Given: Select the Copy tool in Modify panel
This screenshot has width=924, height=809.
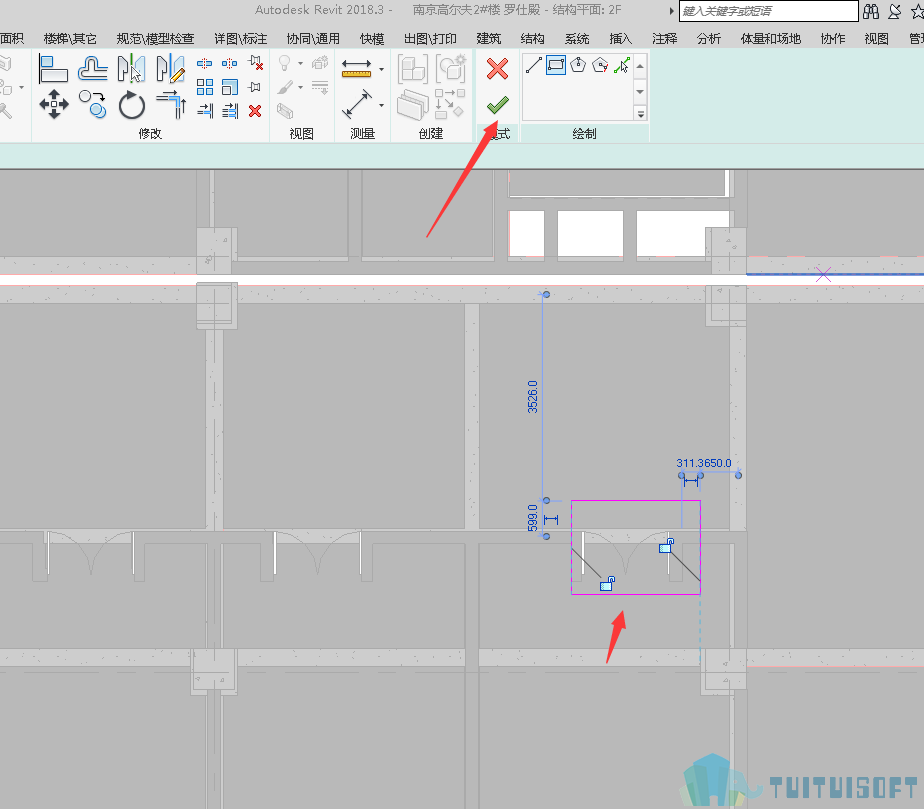Looking at the screenshot, I should [93, 104].
